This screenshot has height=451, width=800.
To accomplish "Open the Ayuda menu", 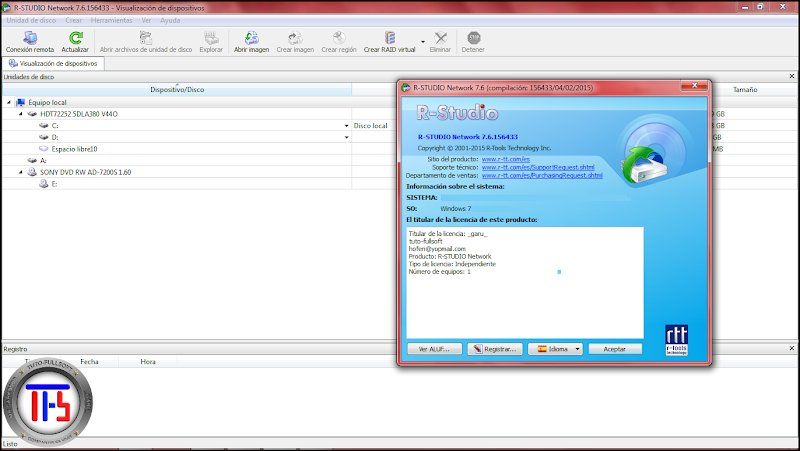I will (x=170, y=20).
